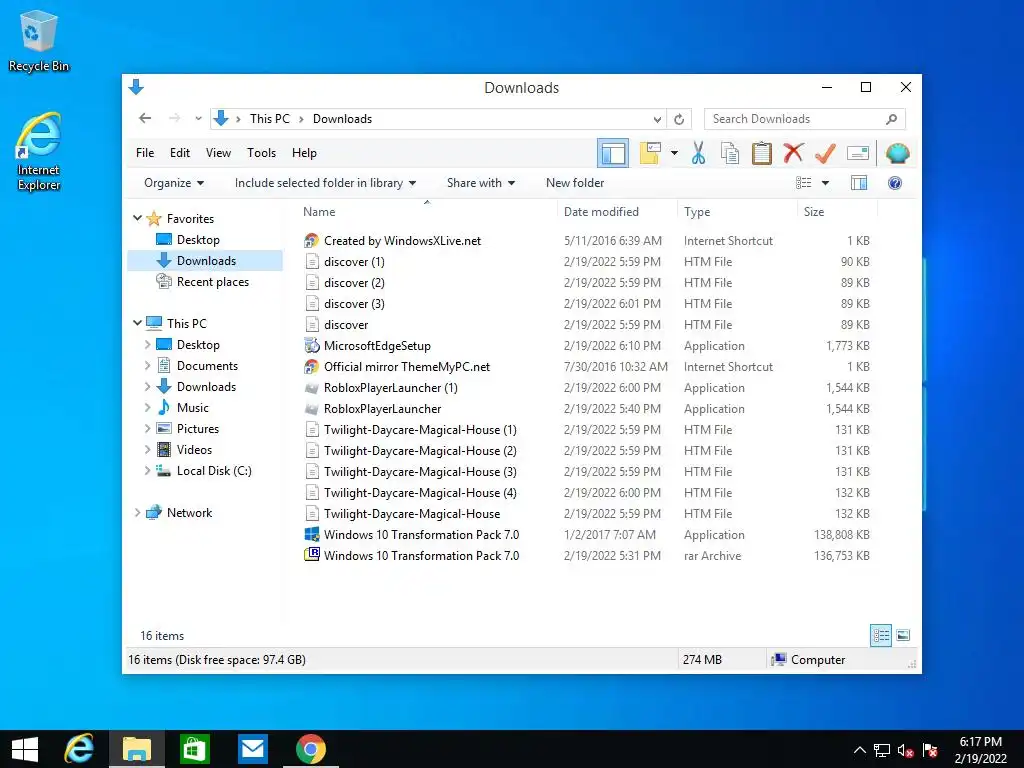Toggle the preview pane icon
The height and width of the screenshot is (768, 1024).
(859, 183)
